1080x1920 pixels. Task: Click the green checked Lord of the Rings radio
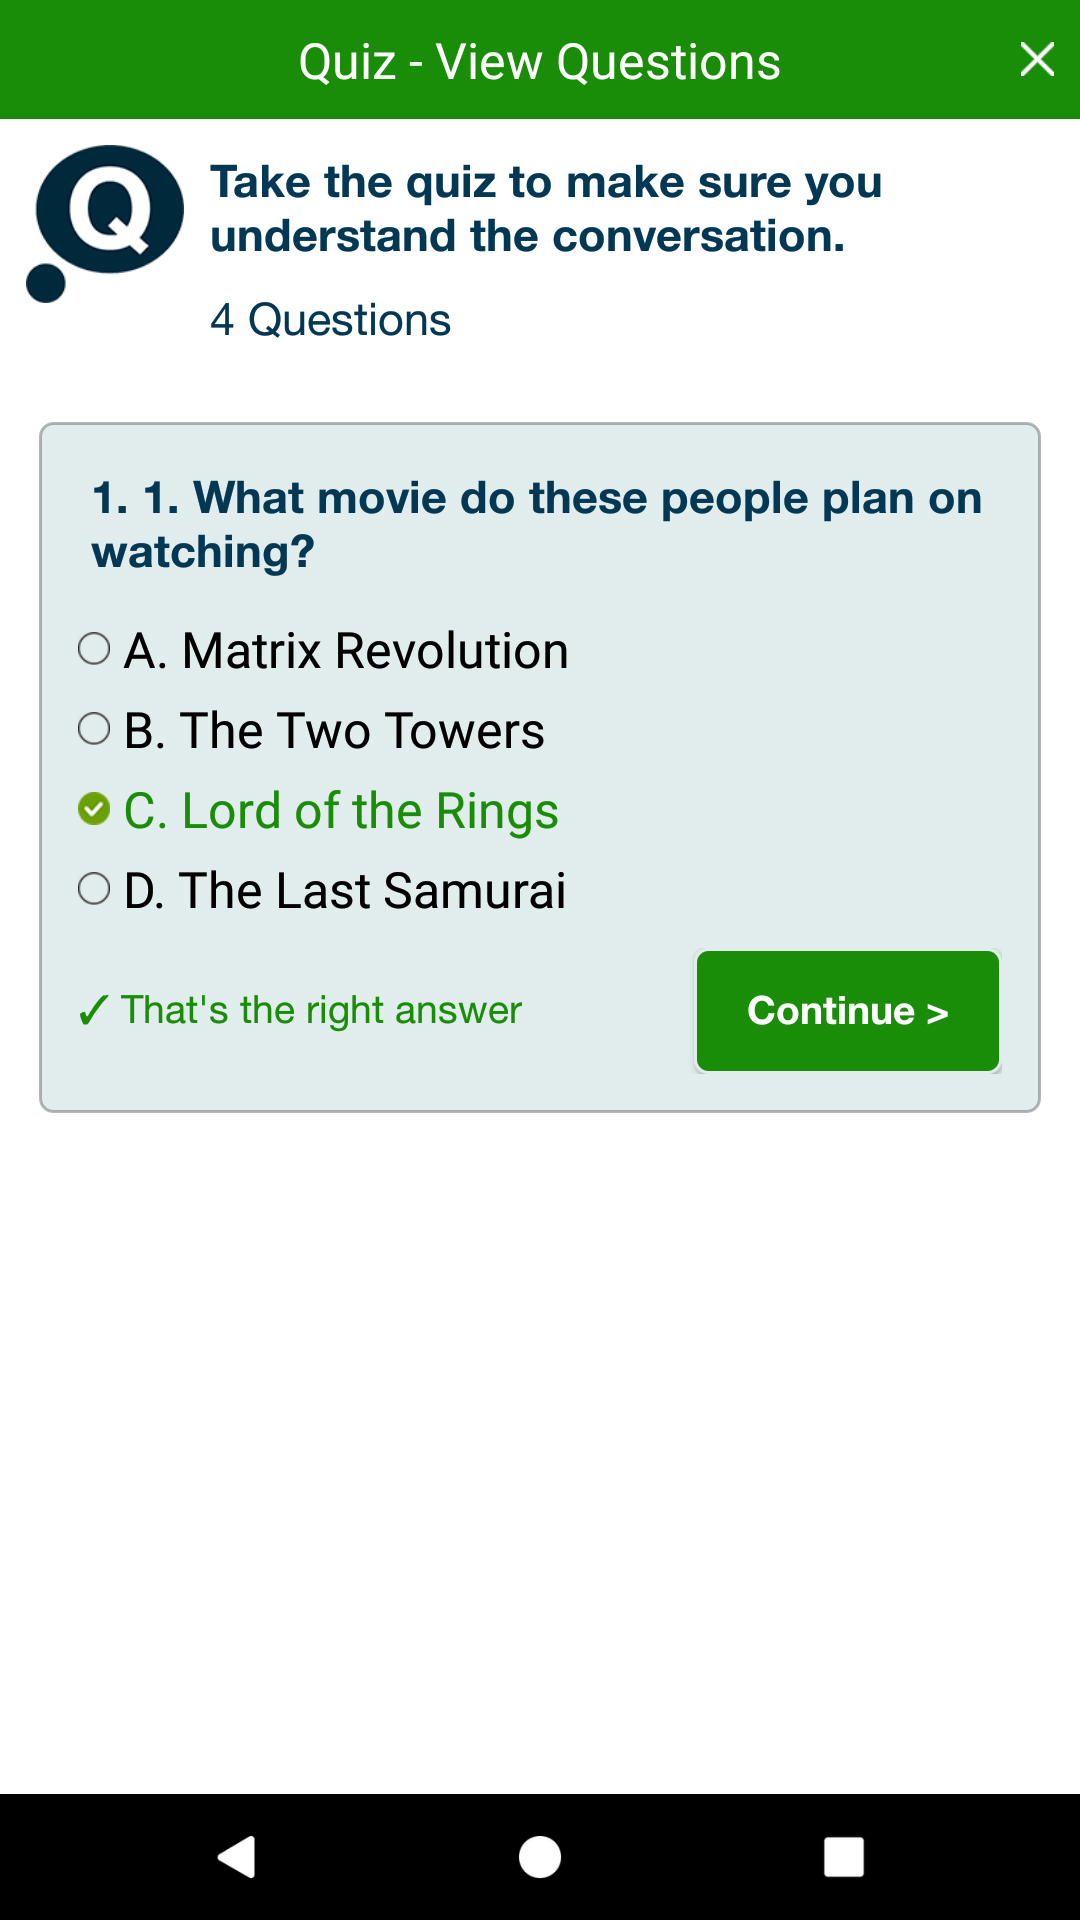pos(94,809)
